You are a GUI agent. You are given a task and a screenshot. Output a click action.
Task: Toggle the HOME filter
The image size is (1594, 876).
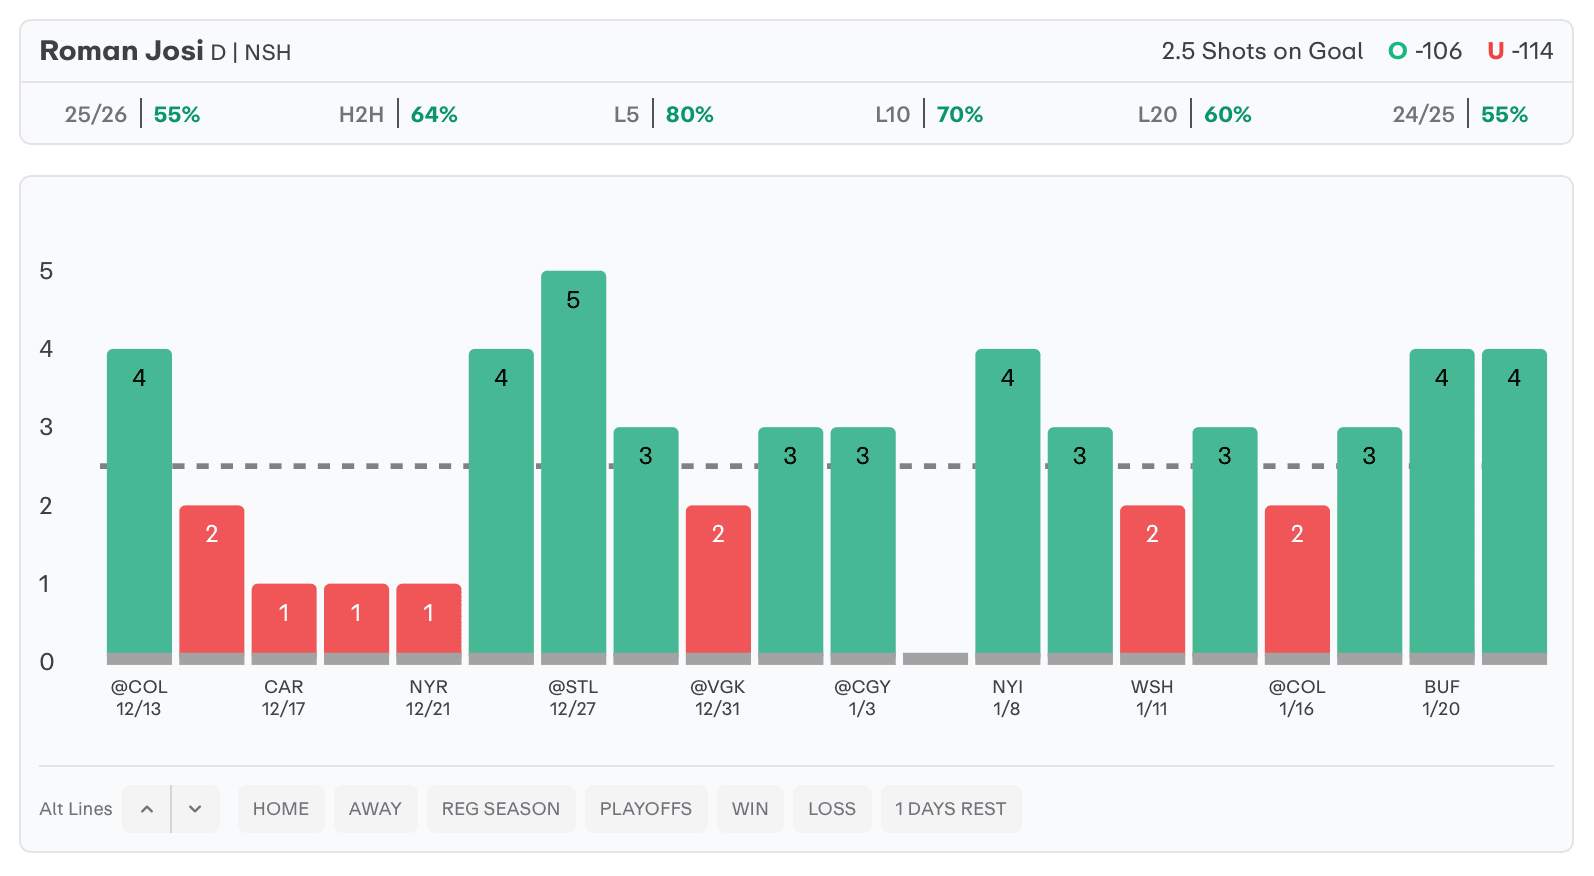(x=281, y=809)
